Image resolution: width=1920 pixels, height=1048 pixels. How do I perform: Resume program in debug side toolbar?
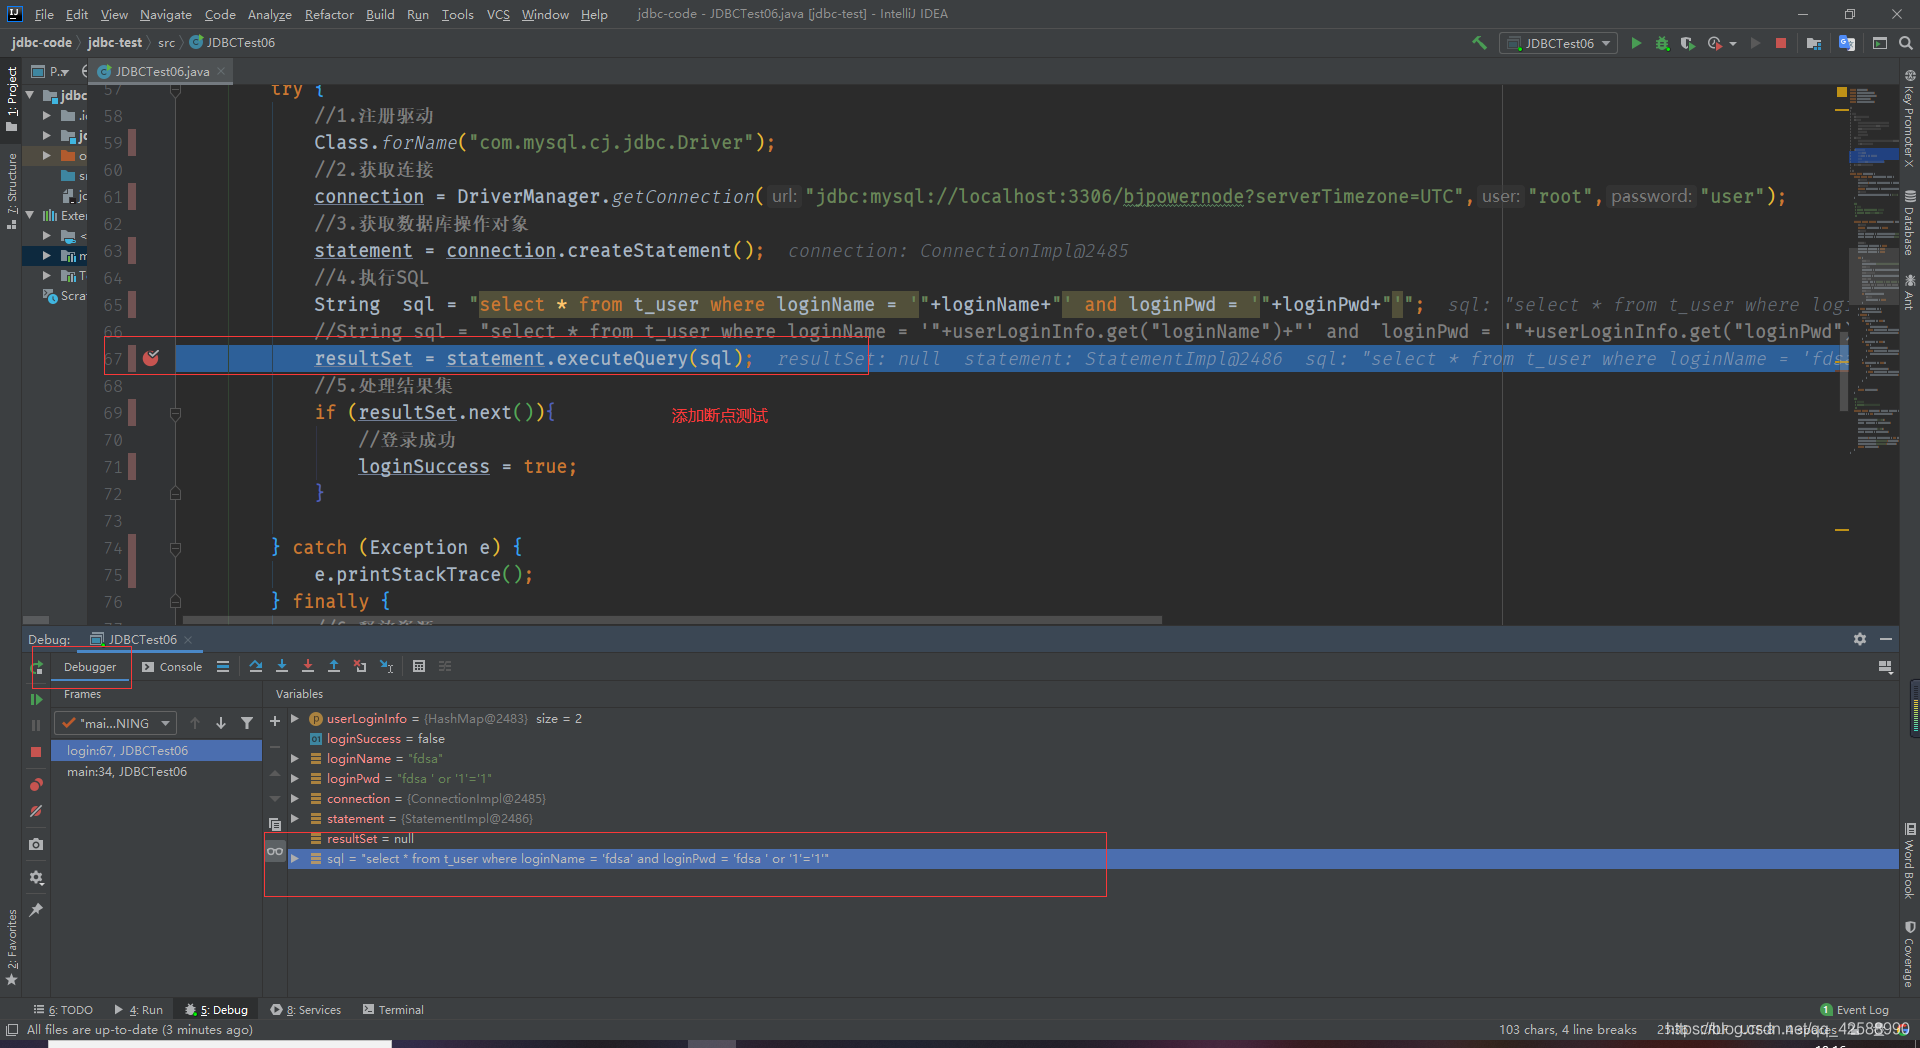click(36, 699)
